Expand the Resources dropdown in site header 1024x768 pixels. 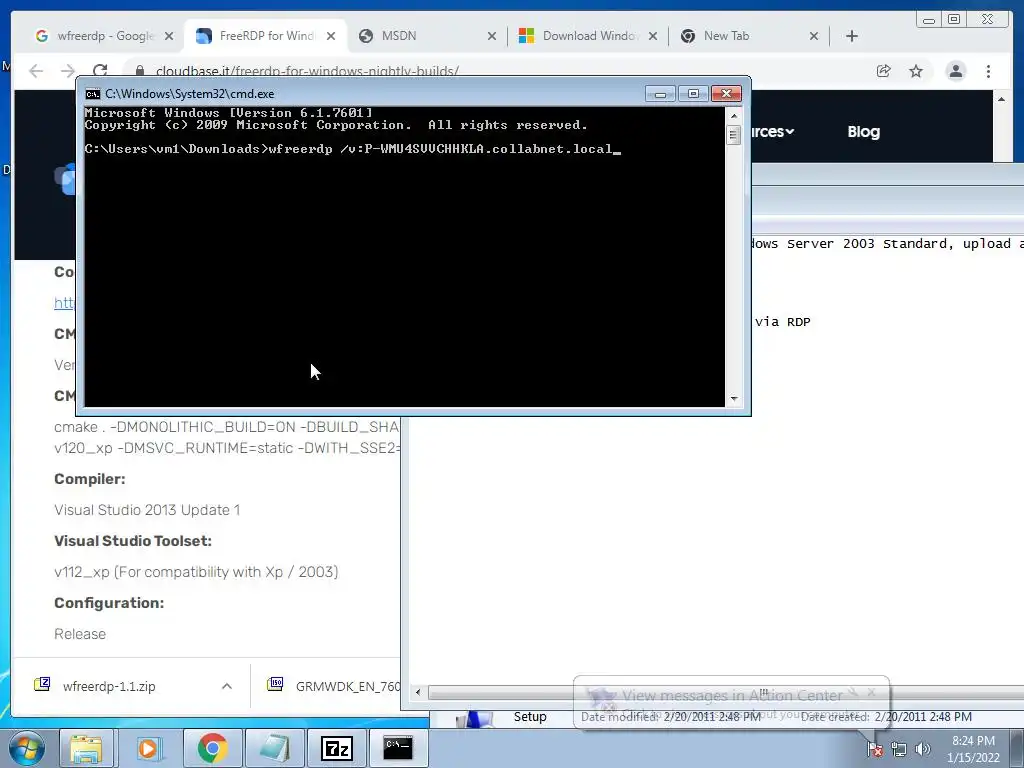(773, 131)
